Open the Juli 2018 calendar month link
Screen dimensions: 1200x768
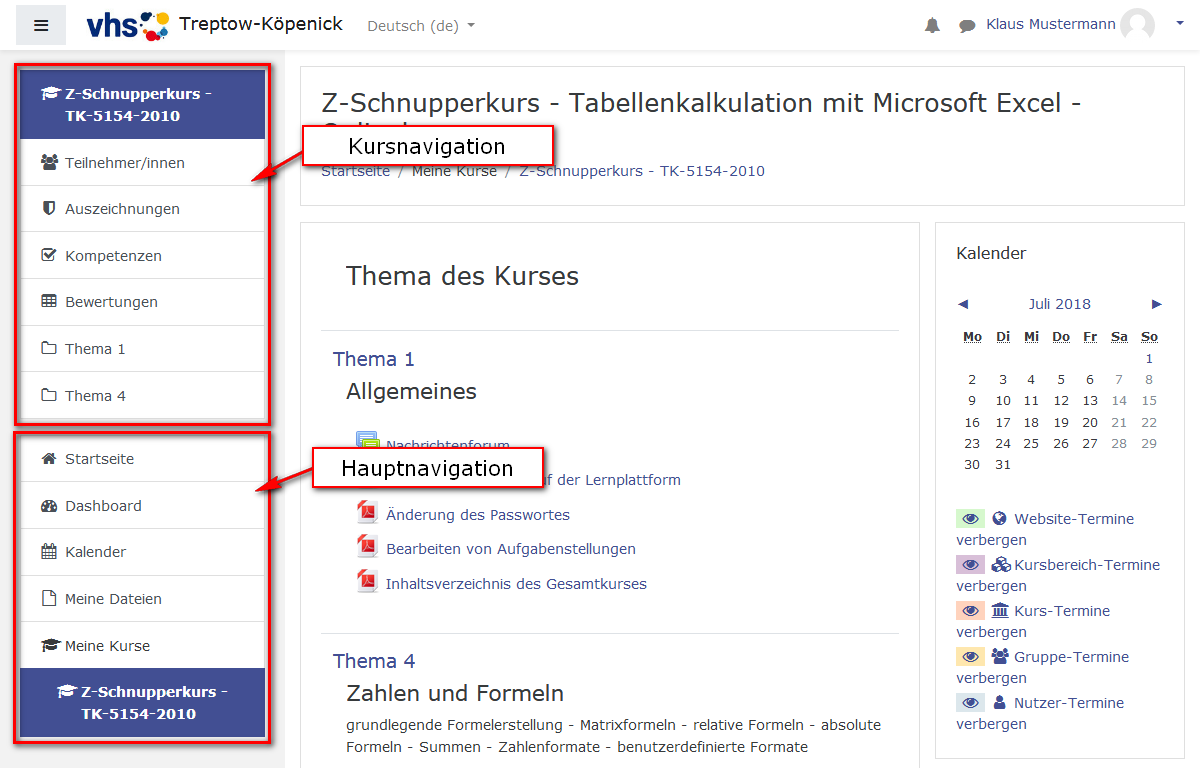1060,304
